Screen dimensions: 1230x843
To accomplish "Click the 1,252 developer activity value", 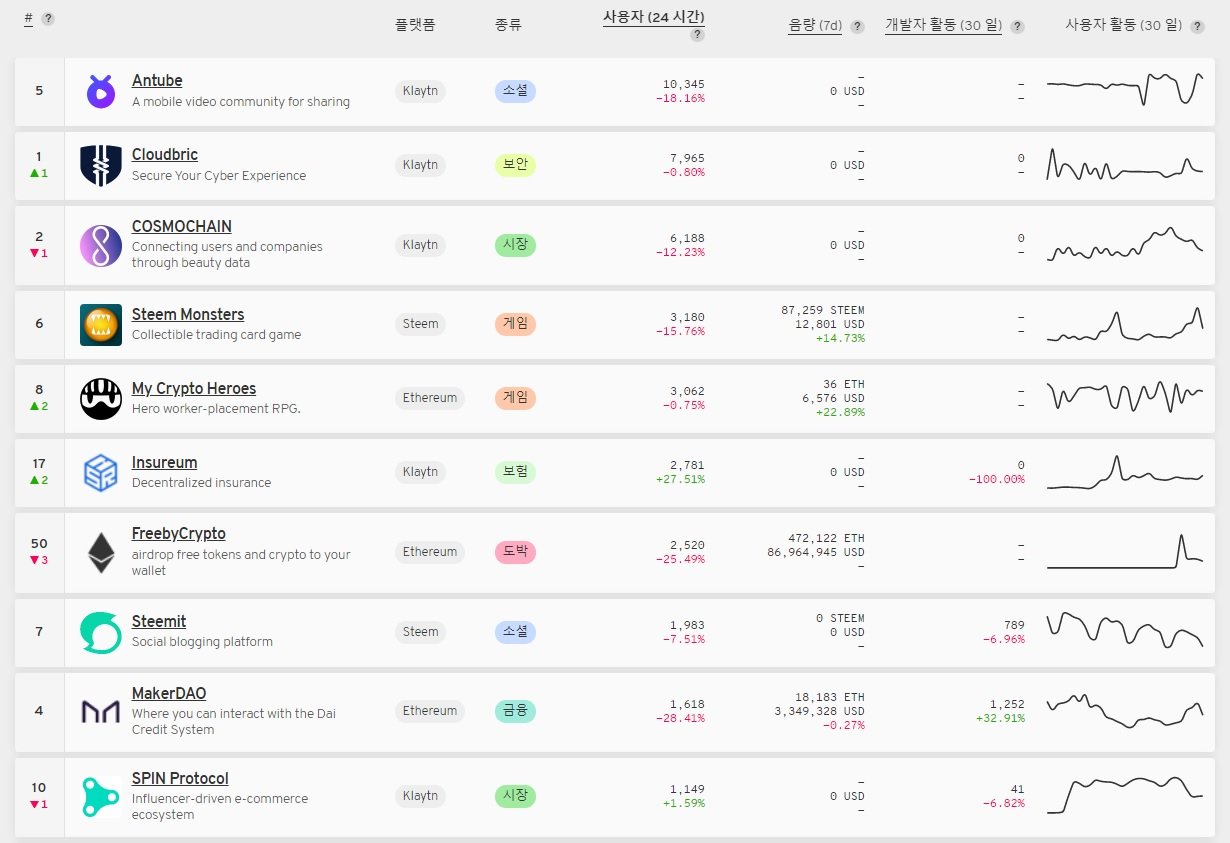I will coord(1007,705).
